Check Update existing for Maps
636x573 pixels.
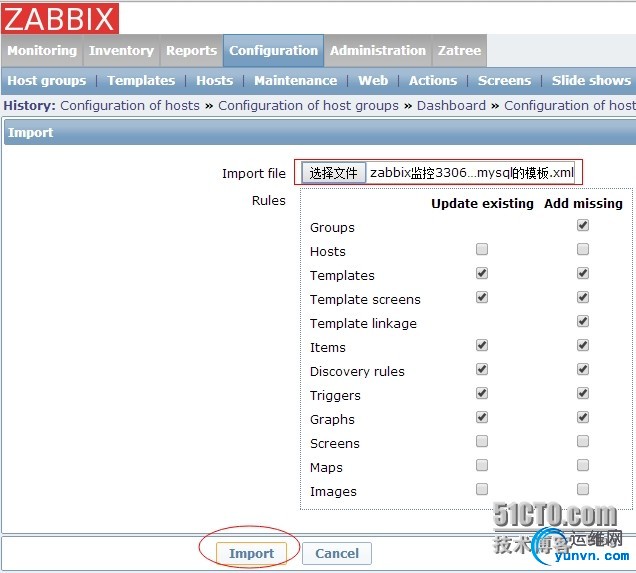point(482,465)
